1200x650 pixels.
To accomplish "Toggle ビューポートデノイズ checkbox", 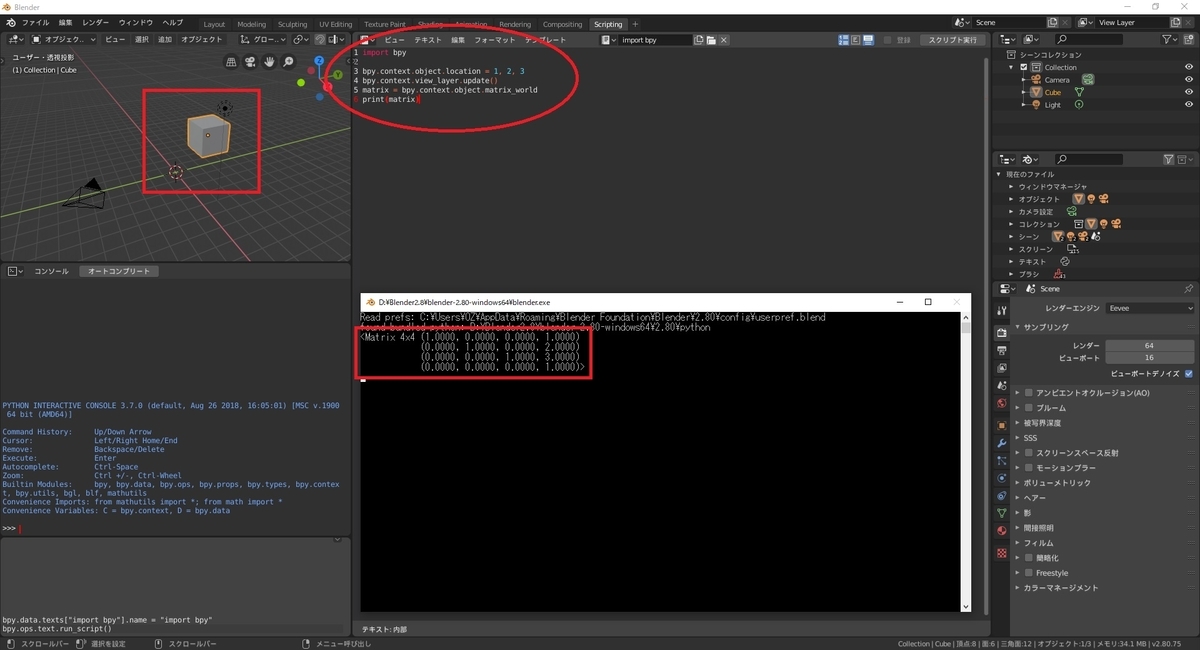I will 1189,373.
